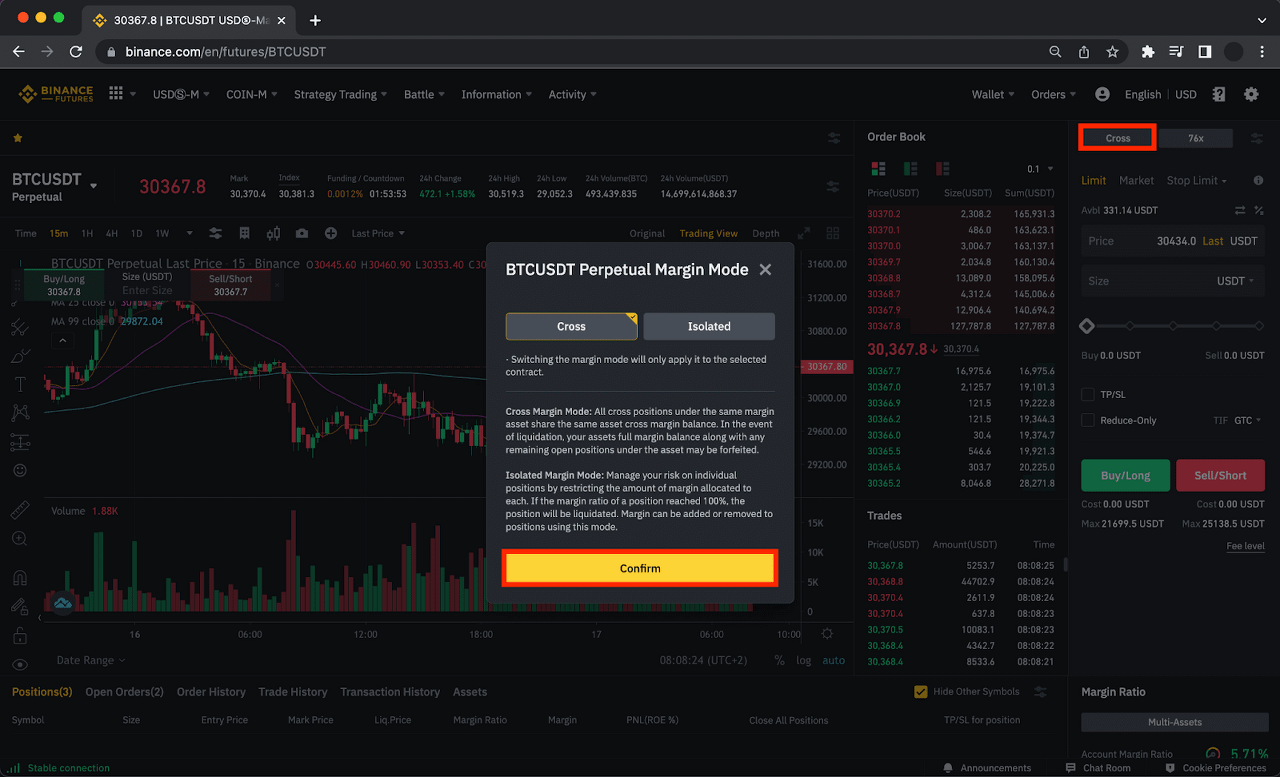Click the transfer arrows icon next to Avbl
Image resolution: width=1280 pixels, height=777 pixels.
click(1240, 210)
